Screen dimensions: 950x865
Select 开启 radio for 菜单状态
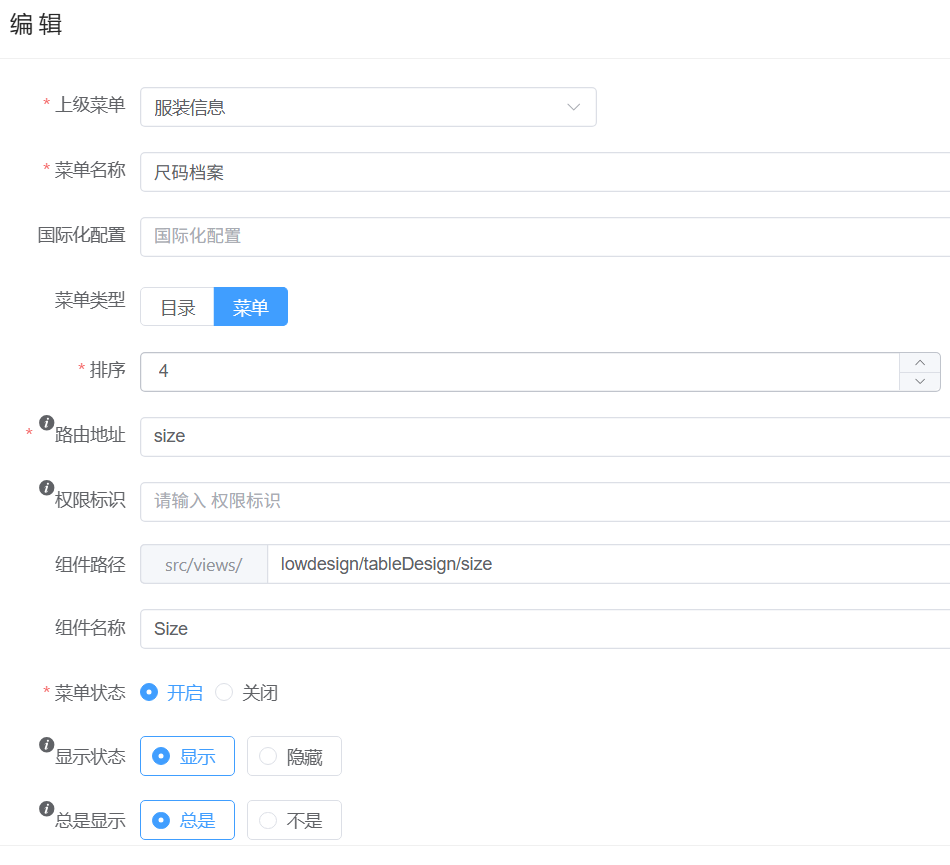150,692
